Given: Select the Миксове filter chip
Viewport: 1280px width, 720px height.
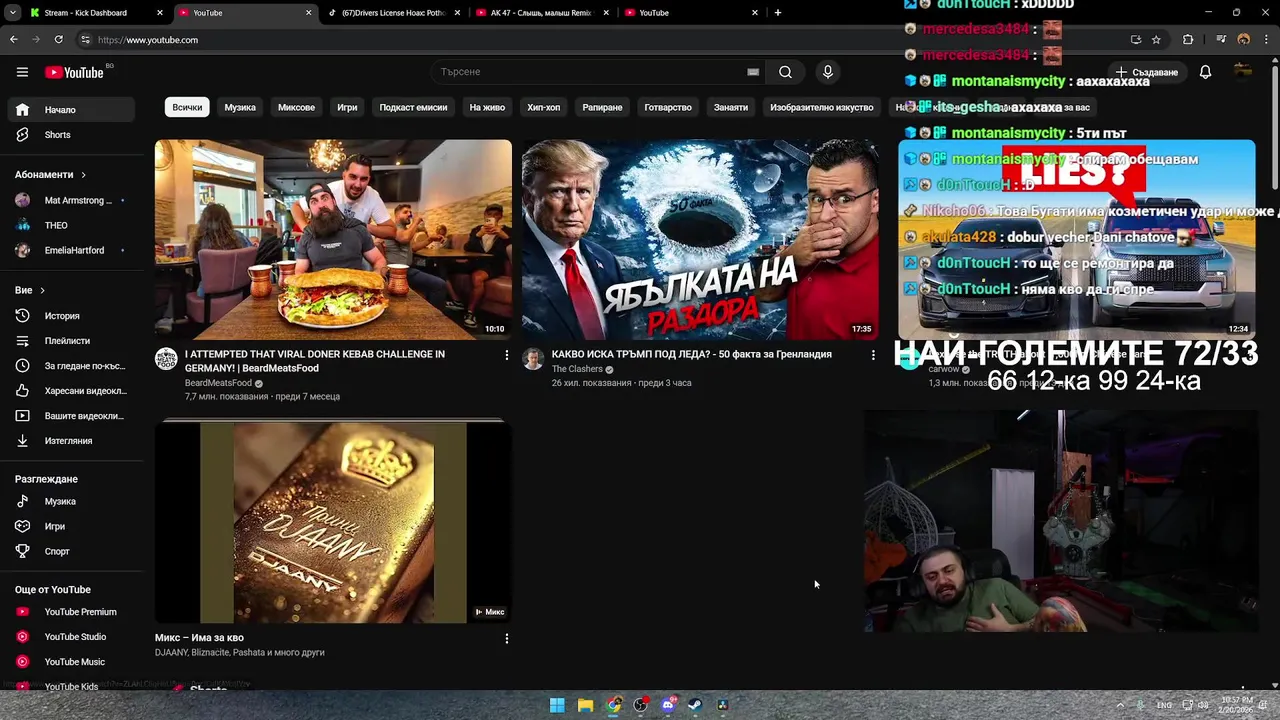Looking at the screenshot, I should (296, 107).
